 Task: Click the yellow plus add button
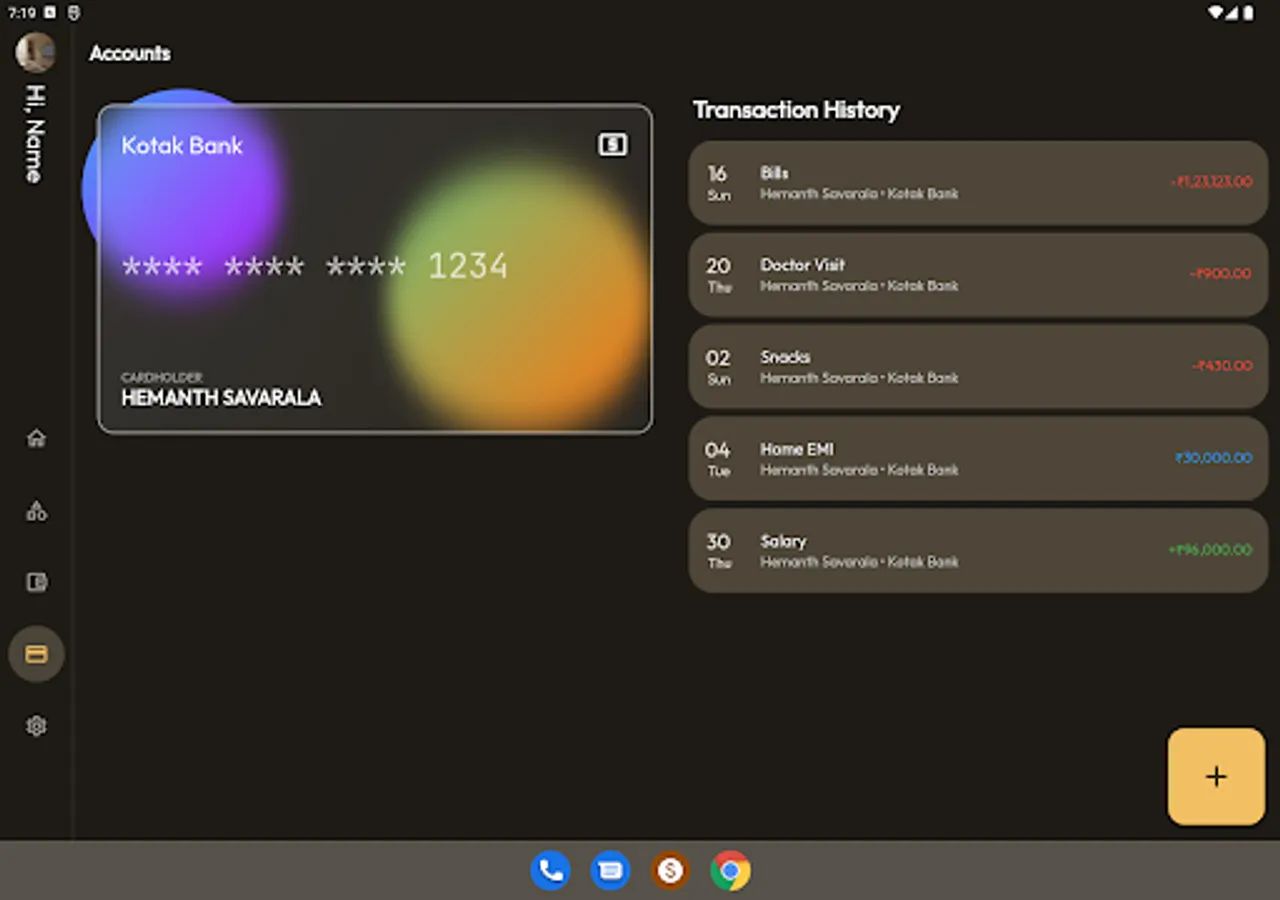[x=1216, y=777]
